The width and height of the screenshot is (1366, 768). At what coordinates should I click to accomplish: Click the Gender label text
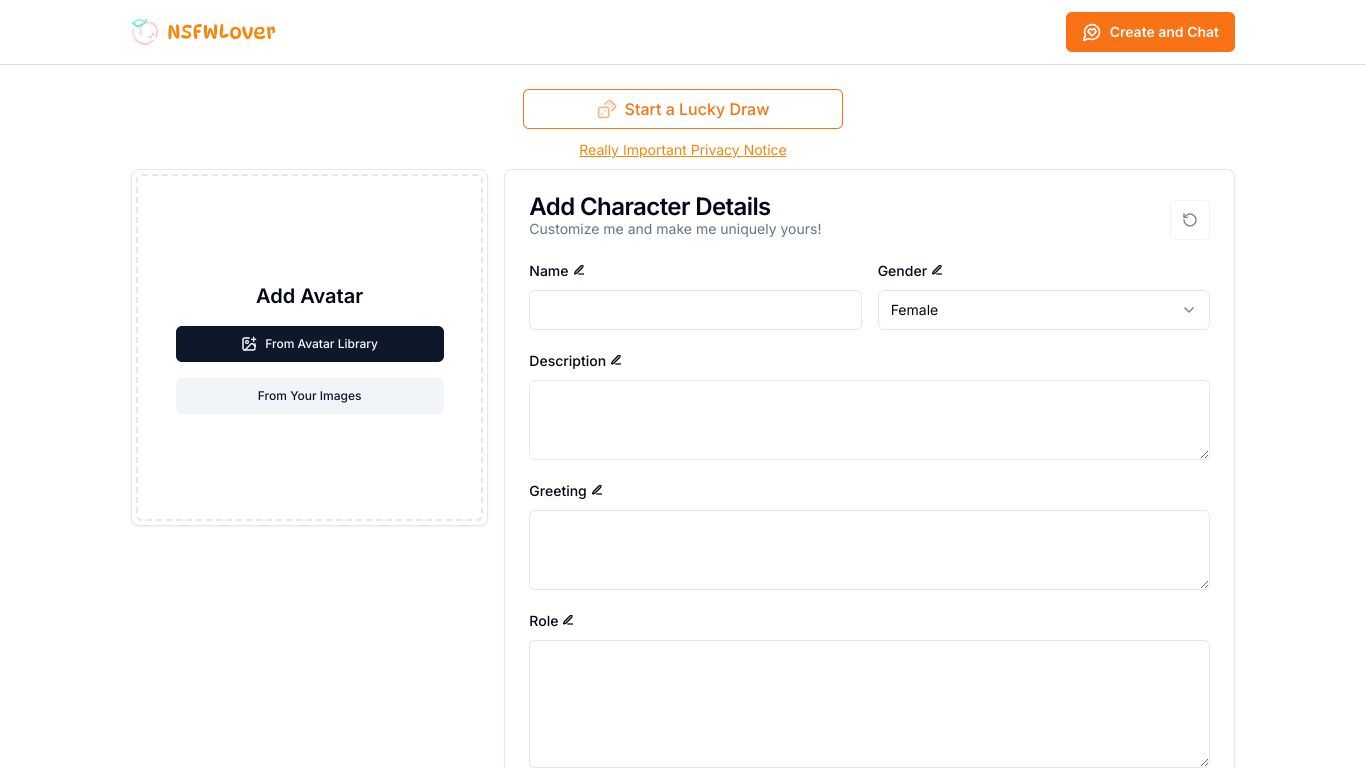coord(902,271)
